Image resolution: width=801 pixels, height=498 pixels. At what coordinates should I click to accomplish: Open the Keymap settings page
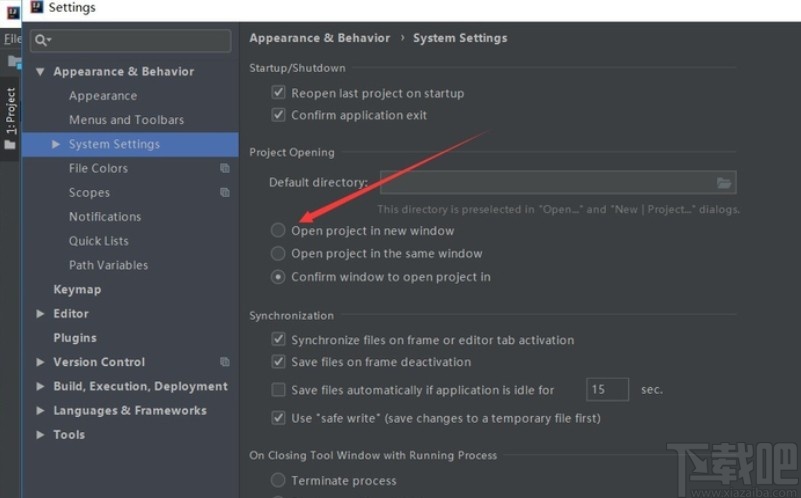coord(77,289)
